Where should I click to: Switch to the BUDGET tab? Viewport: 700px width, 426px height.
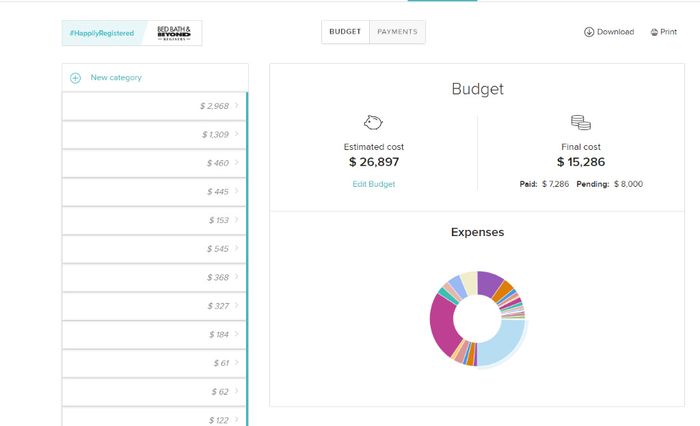click(345, 32)
